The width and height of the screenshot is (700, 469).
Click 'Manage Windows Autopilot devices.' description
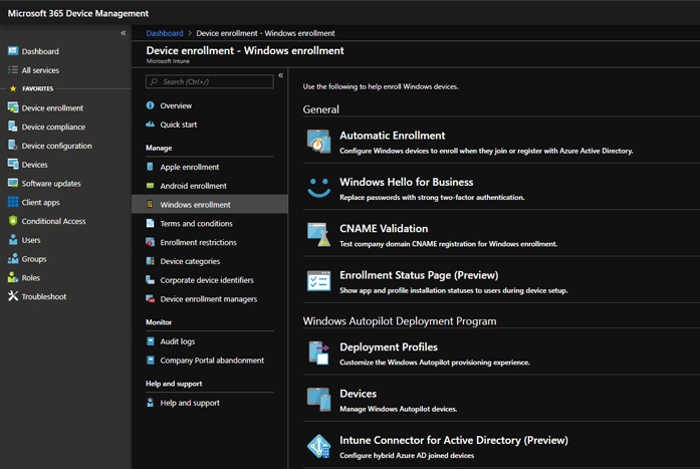(x=398, y=409)
